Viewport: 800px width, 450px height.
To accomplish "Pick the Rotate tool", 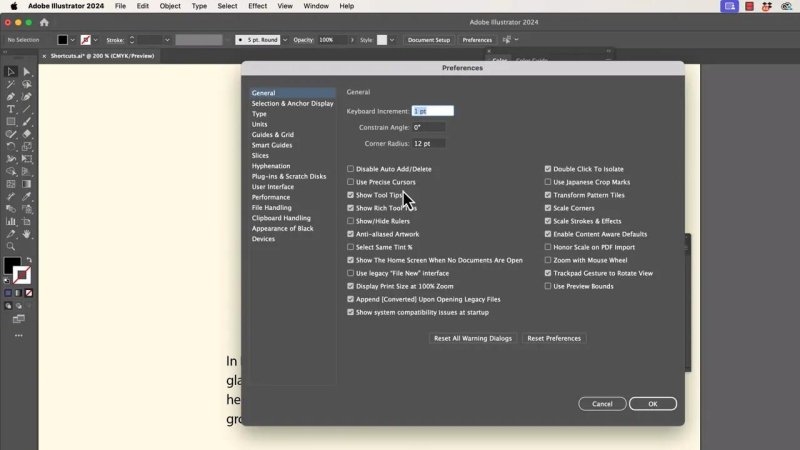I will pyautogui.click(x=11, y=146).
